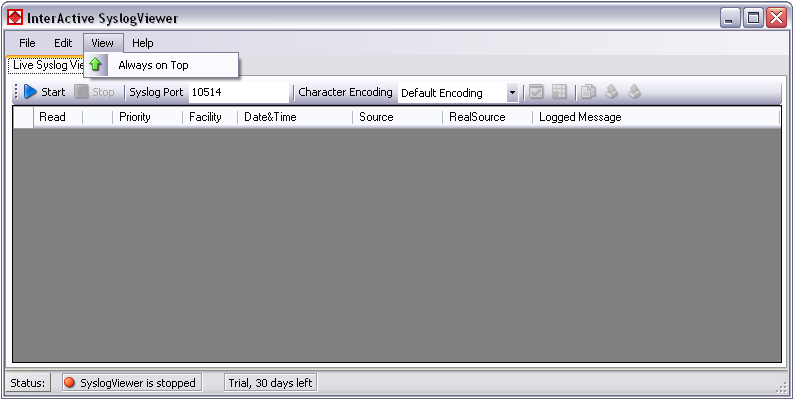Start live syslog capture via play icon
The width and height of the screenshot is (794, 400).
click(x=31, y=92)
